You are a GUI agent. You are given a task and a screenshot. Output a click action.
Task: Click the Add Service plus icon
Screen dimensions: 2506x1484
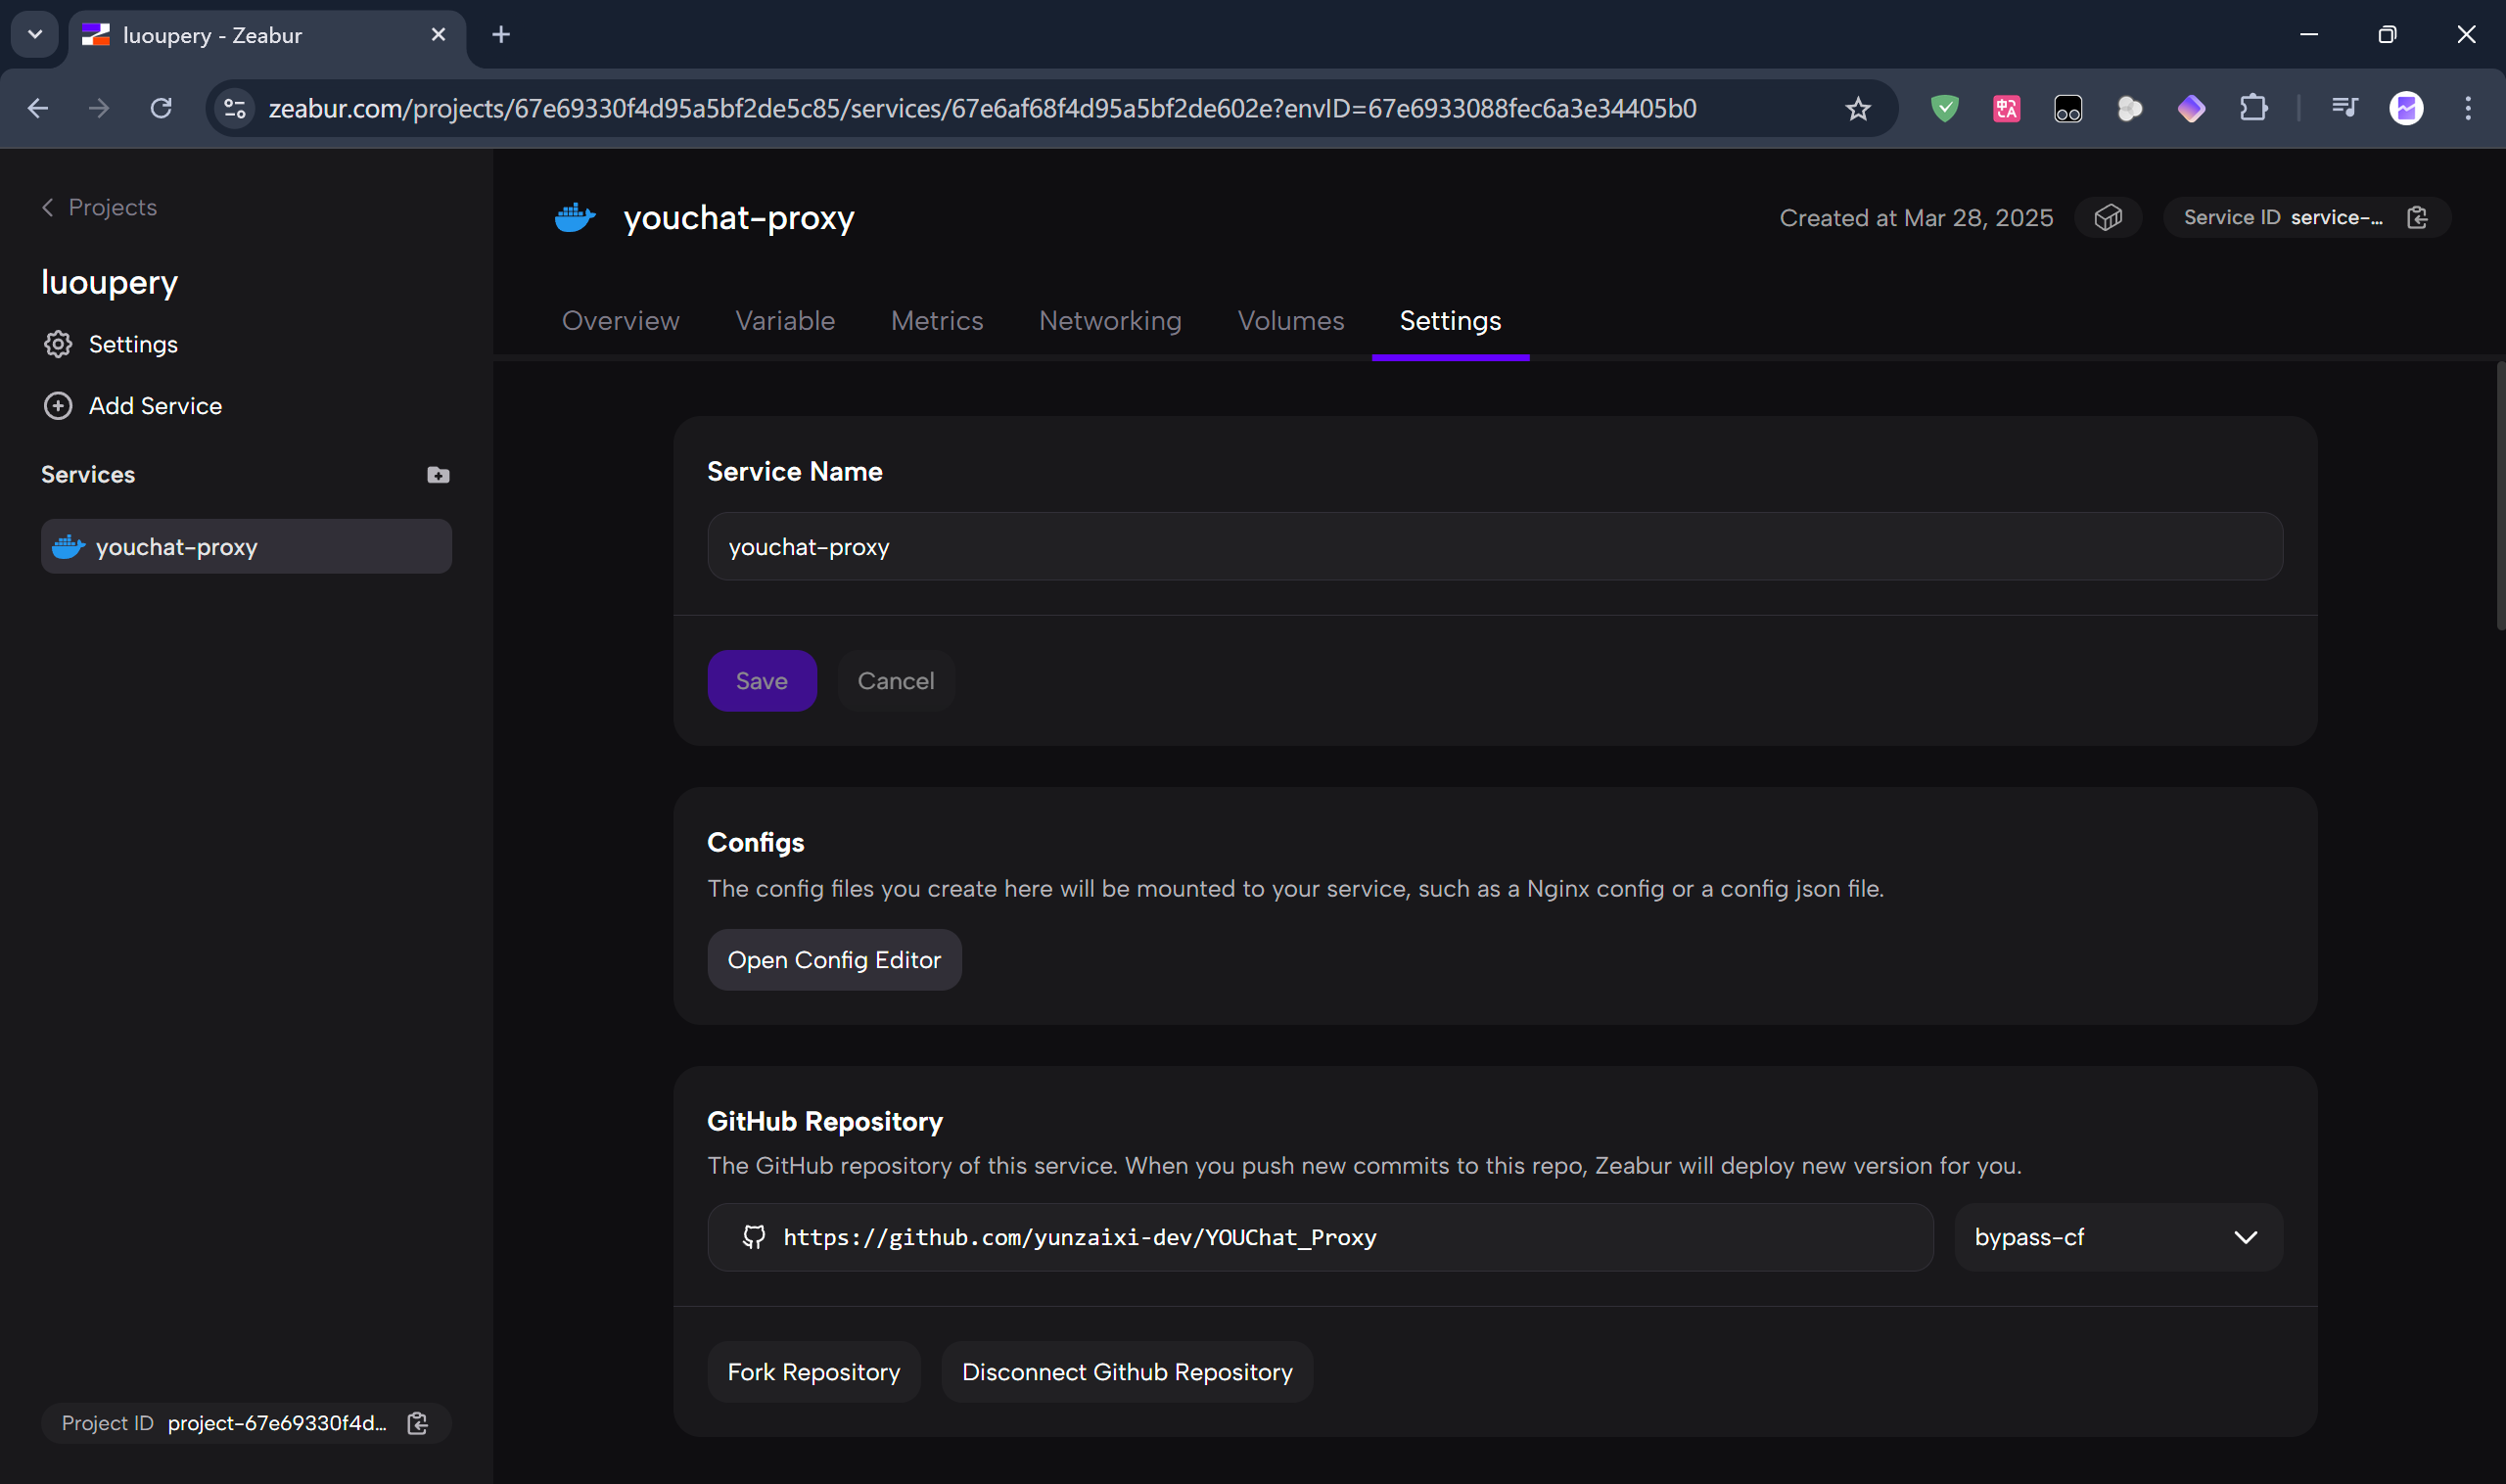point(58,406)
